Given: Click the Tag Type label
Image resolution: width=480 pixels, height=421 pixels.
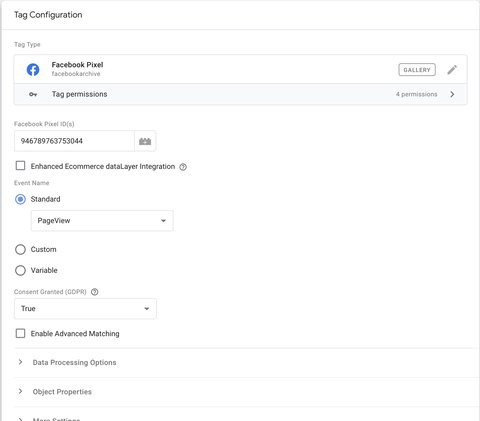Looking at the screenshot, I should coord(27,45).
